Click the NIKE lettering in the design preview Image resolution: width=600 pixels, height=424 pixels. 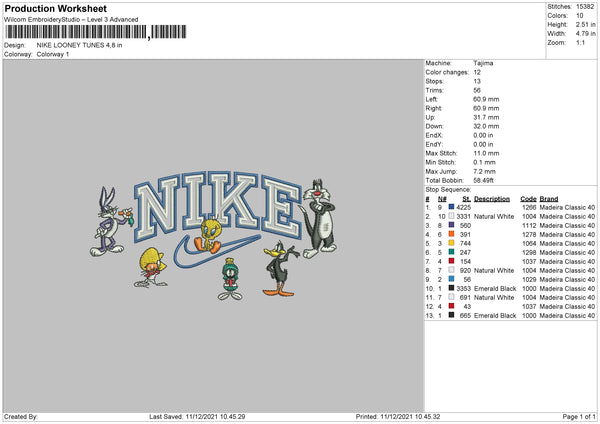coord(218,205)
